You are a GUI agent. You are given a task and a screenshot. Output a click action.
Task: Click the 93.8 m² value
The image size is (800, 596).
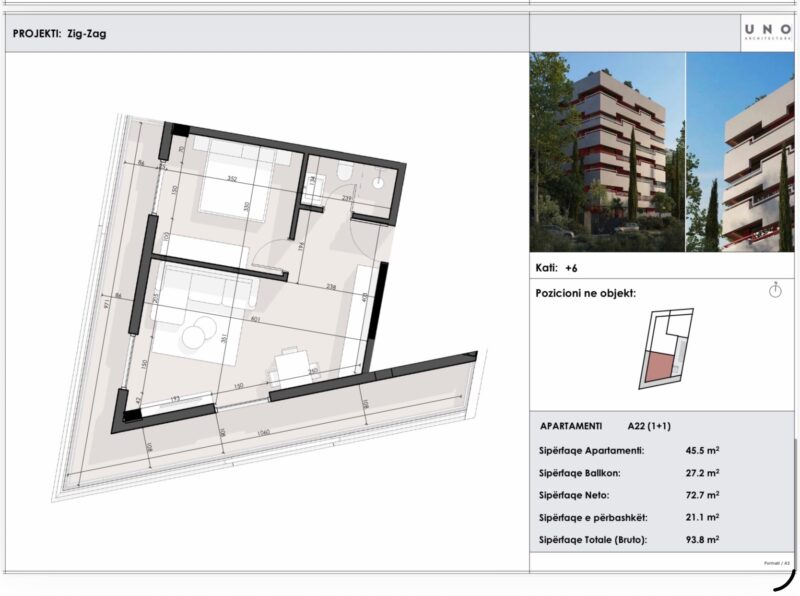(703, 539)
